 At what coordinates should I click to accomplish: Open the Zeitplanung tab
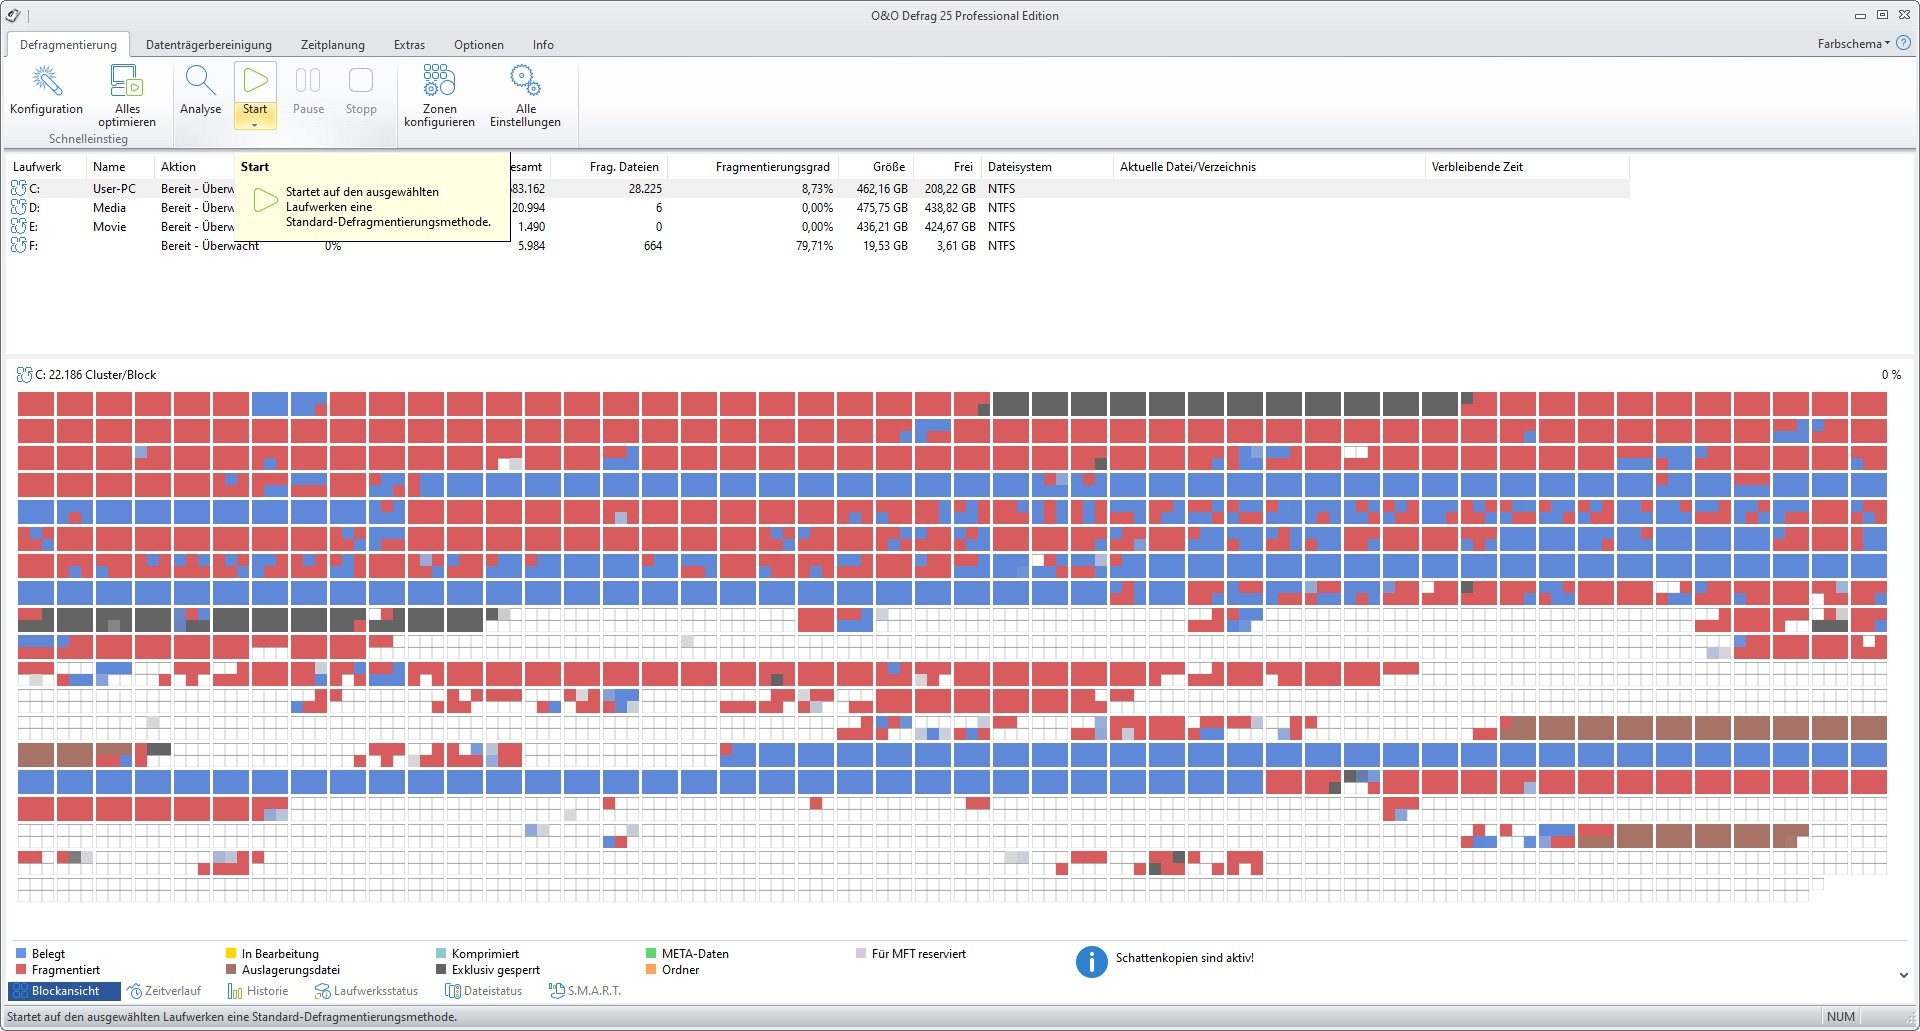(332, 45)
